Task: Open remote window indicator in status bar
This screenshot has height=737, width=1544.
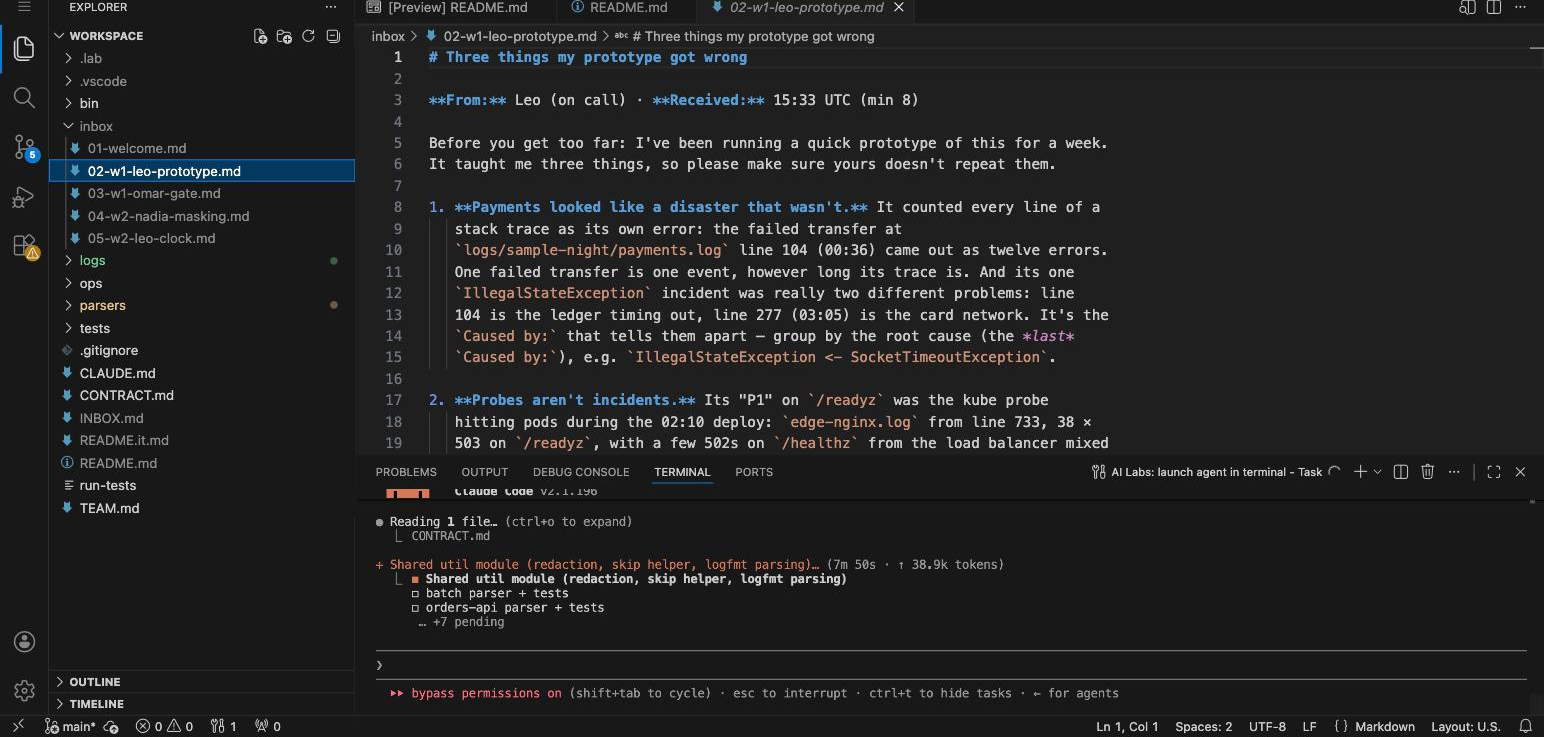Action: coord(18,727)
